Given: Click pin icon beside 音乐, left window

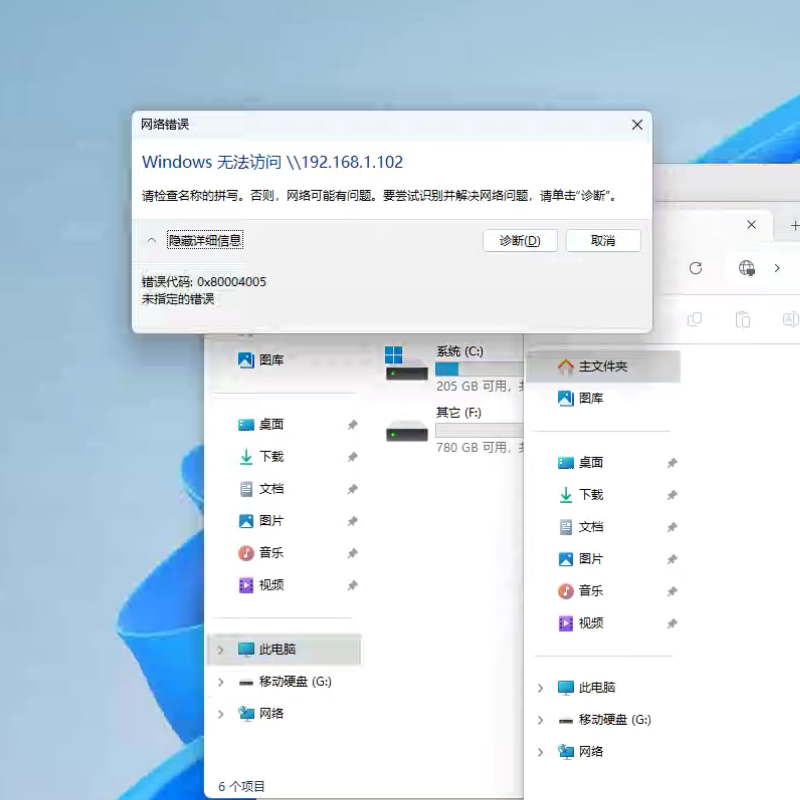Looking at the screenshot, I should (x=353, y=553).
